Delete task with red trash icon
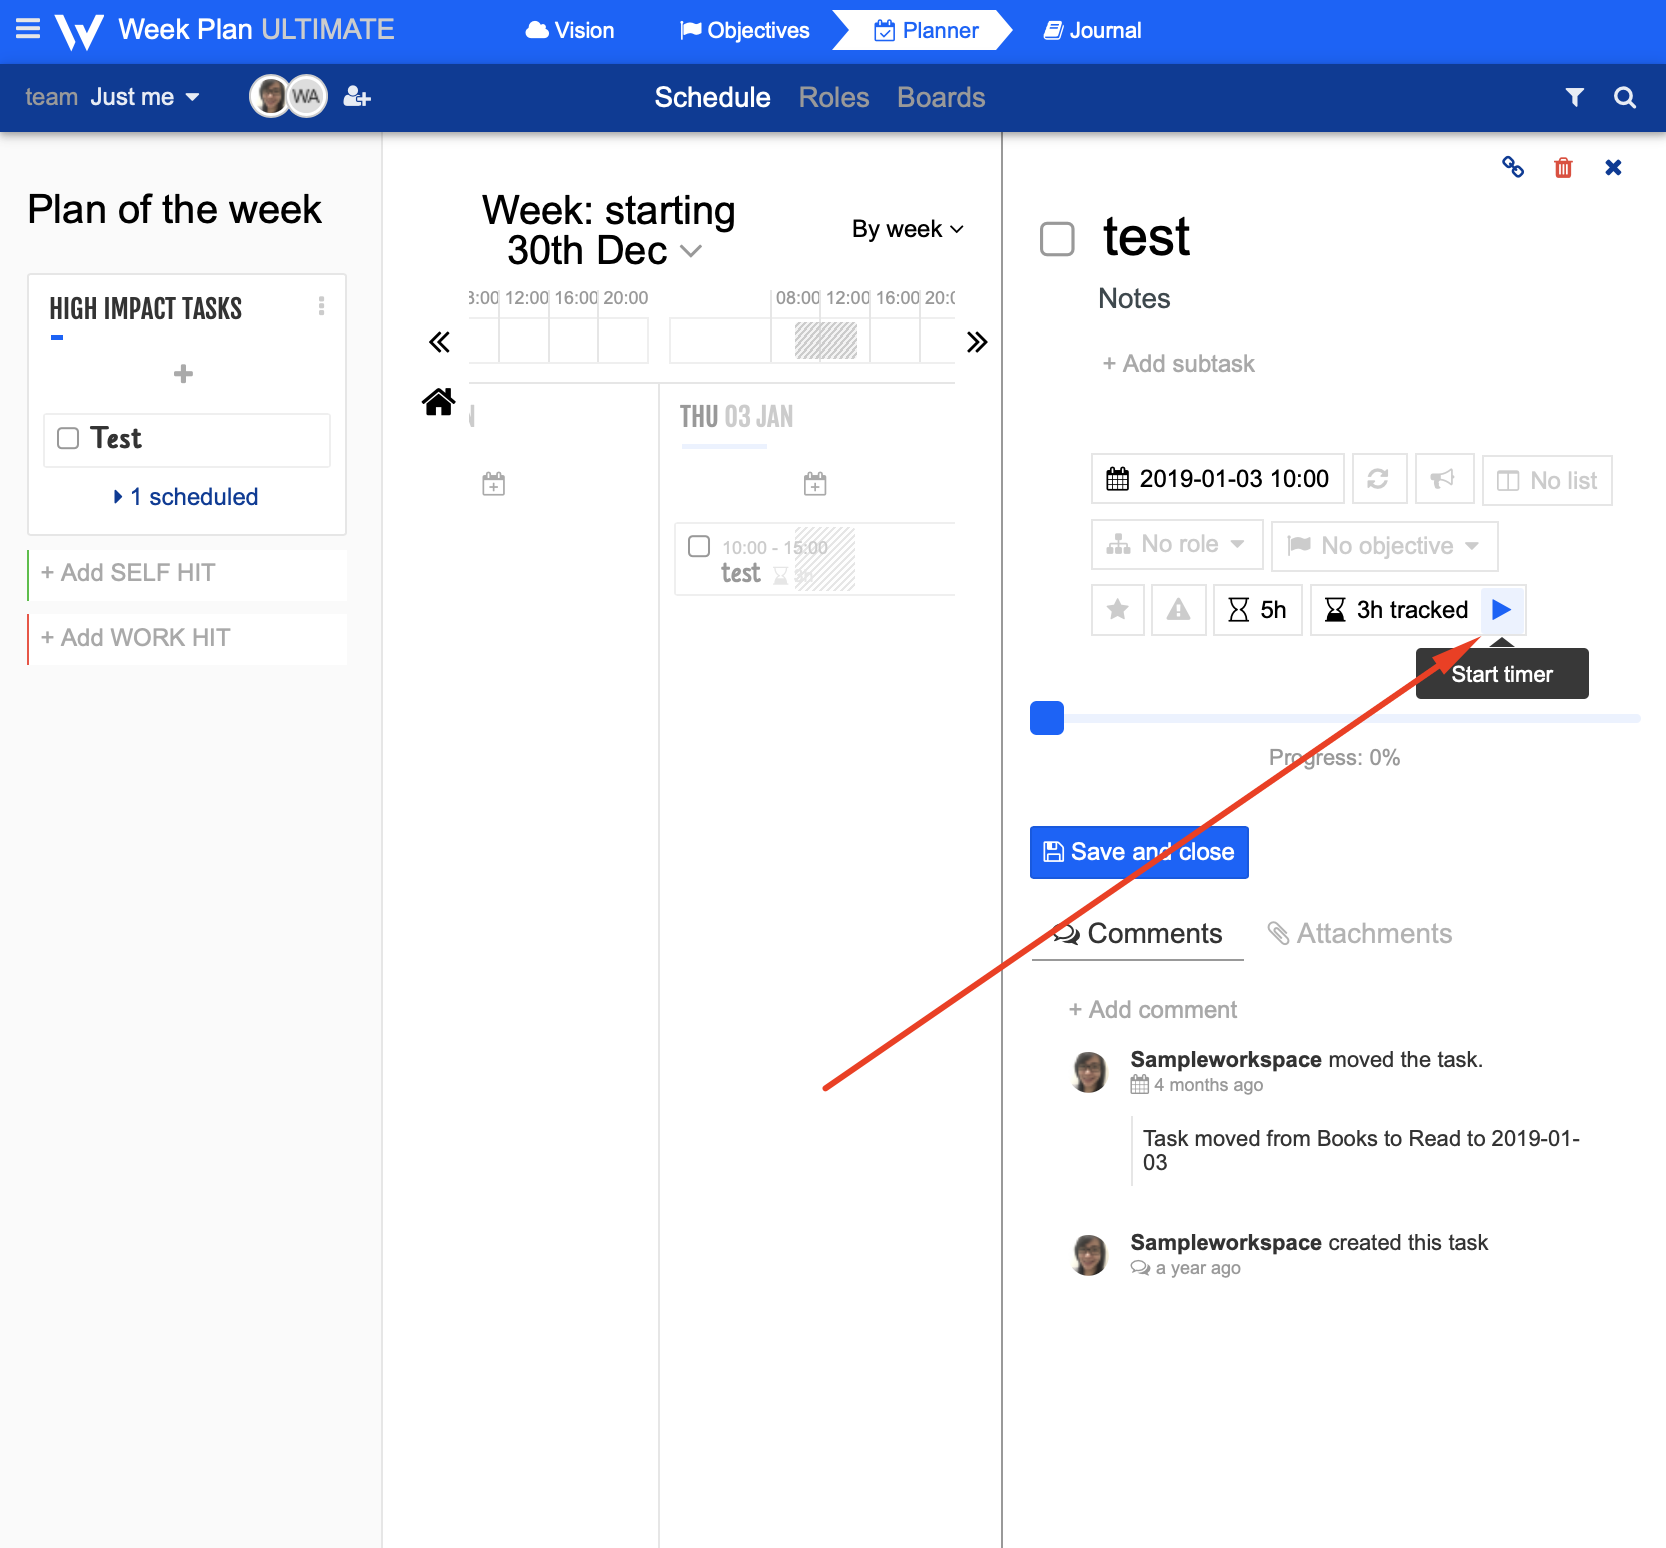 (1563, 167)
